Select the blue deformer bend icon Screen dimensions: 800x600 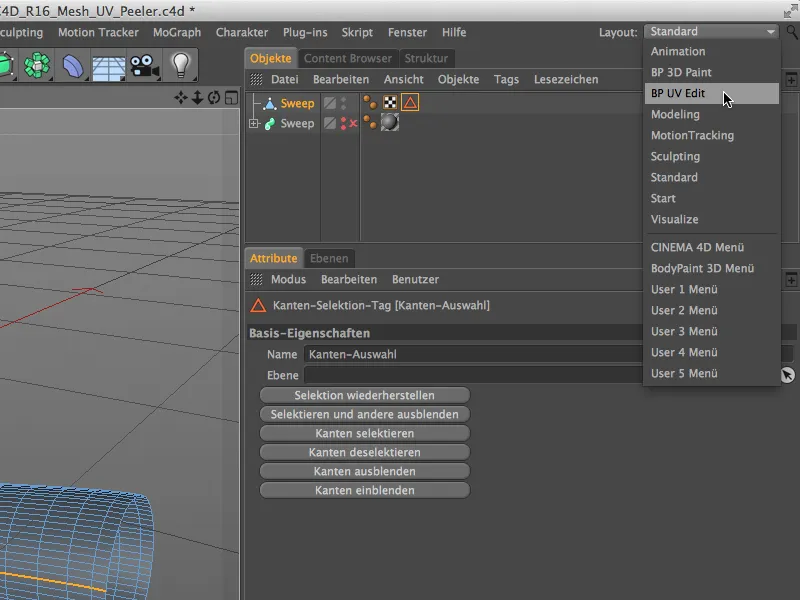pyautogui.click(x=73, y=66)
